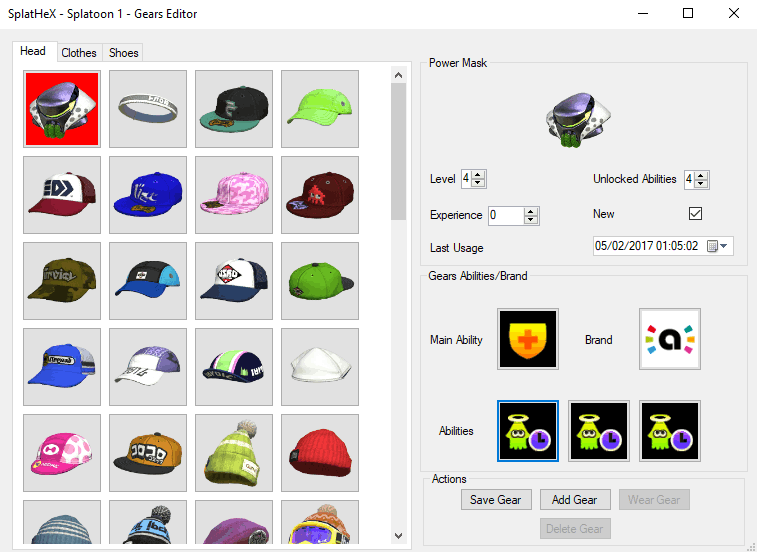757x552 pixels.
Task: Open the Main Ability icon selector
Action: click(x=528, y=339)
